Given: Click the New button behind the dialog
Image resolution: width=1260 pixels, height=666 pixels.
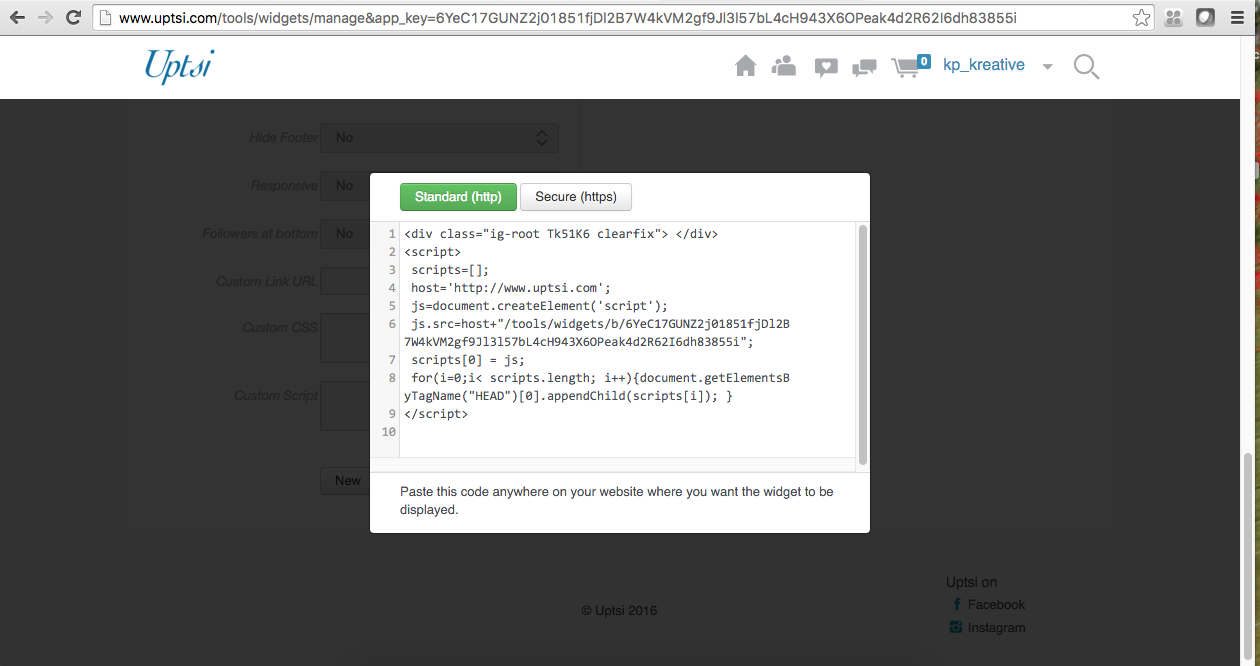Looking at the screenshot, I should click(345, 481).
